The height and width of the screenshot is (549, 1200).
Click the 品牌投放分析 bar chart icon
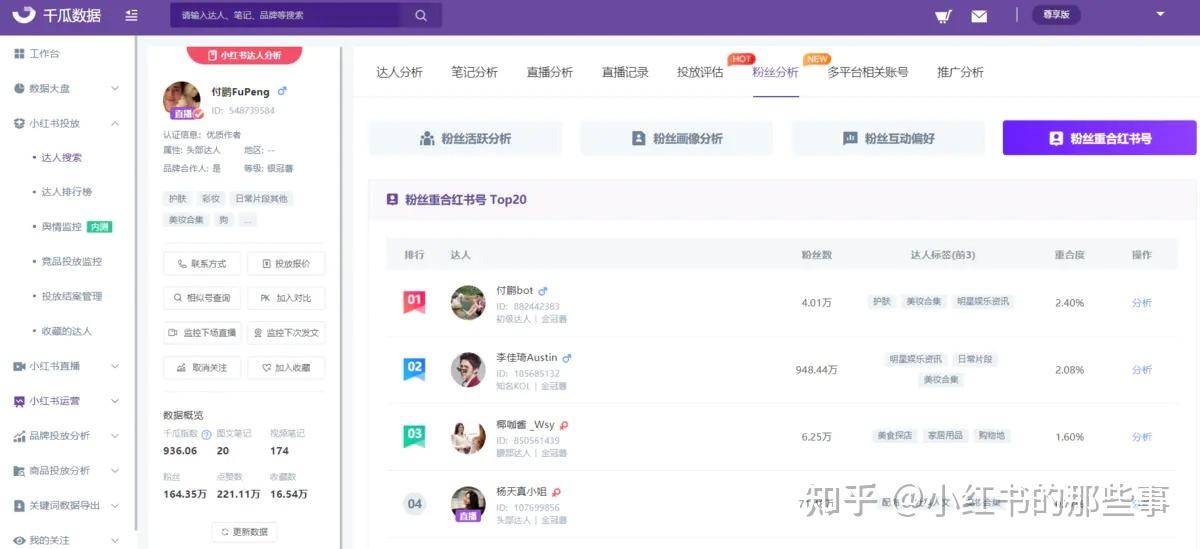coord(19,436)
